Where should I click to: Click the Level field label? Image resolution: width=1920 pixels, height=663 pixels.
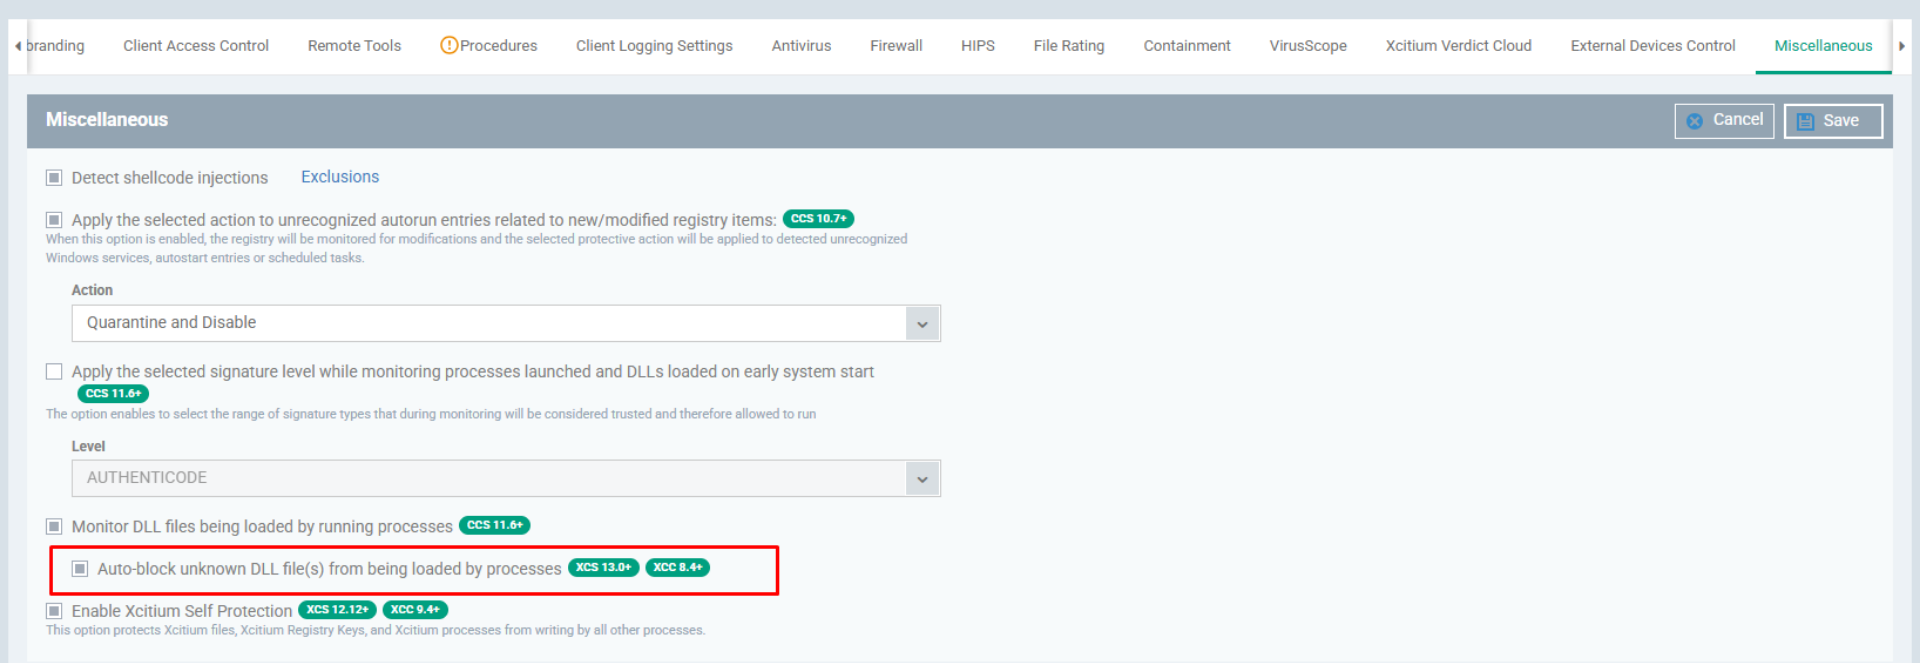88,446
